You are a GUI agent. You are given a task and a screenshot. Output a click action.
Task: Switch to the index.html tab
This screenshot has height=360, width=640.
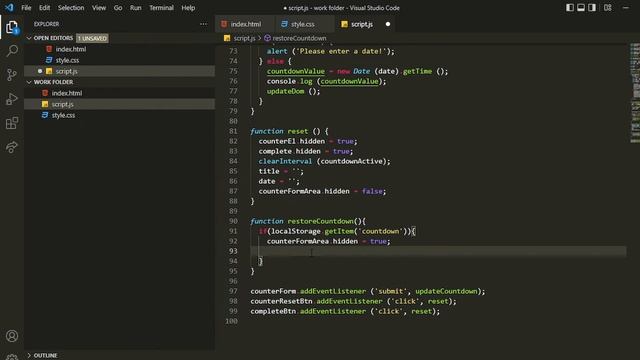point(245,24)
